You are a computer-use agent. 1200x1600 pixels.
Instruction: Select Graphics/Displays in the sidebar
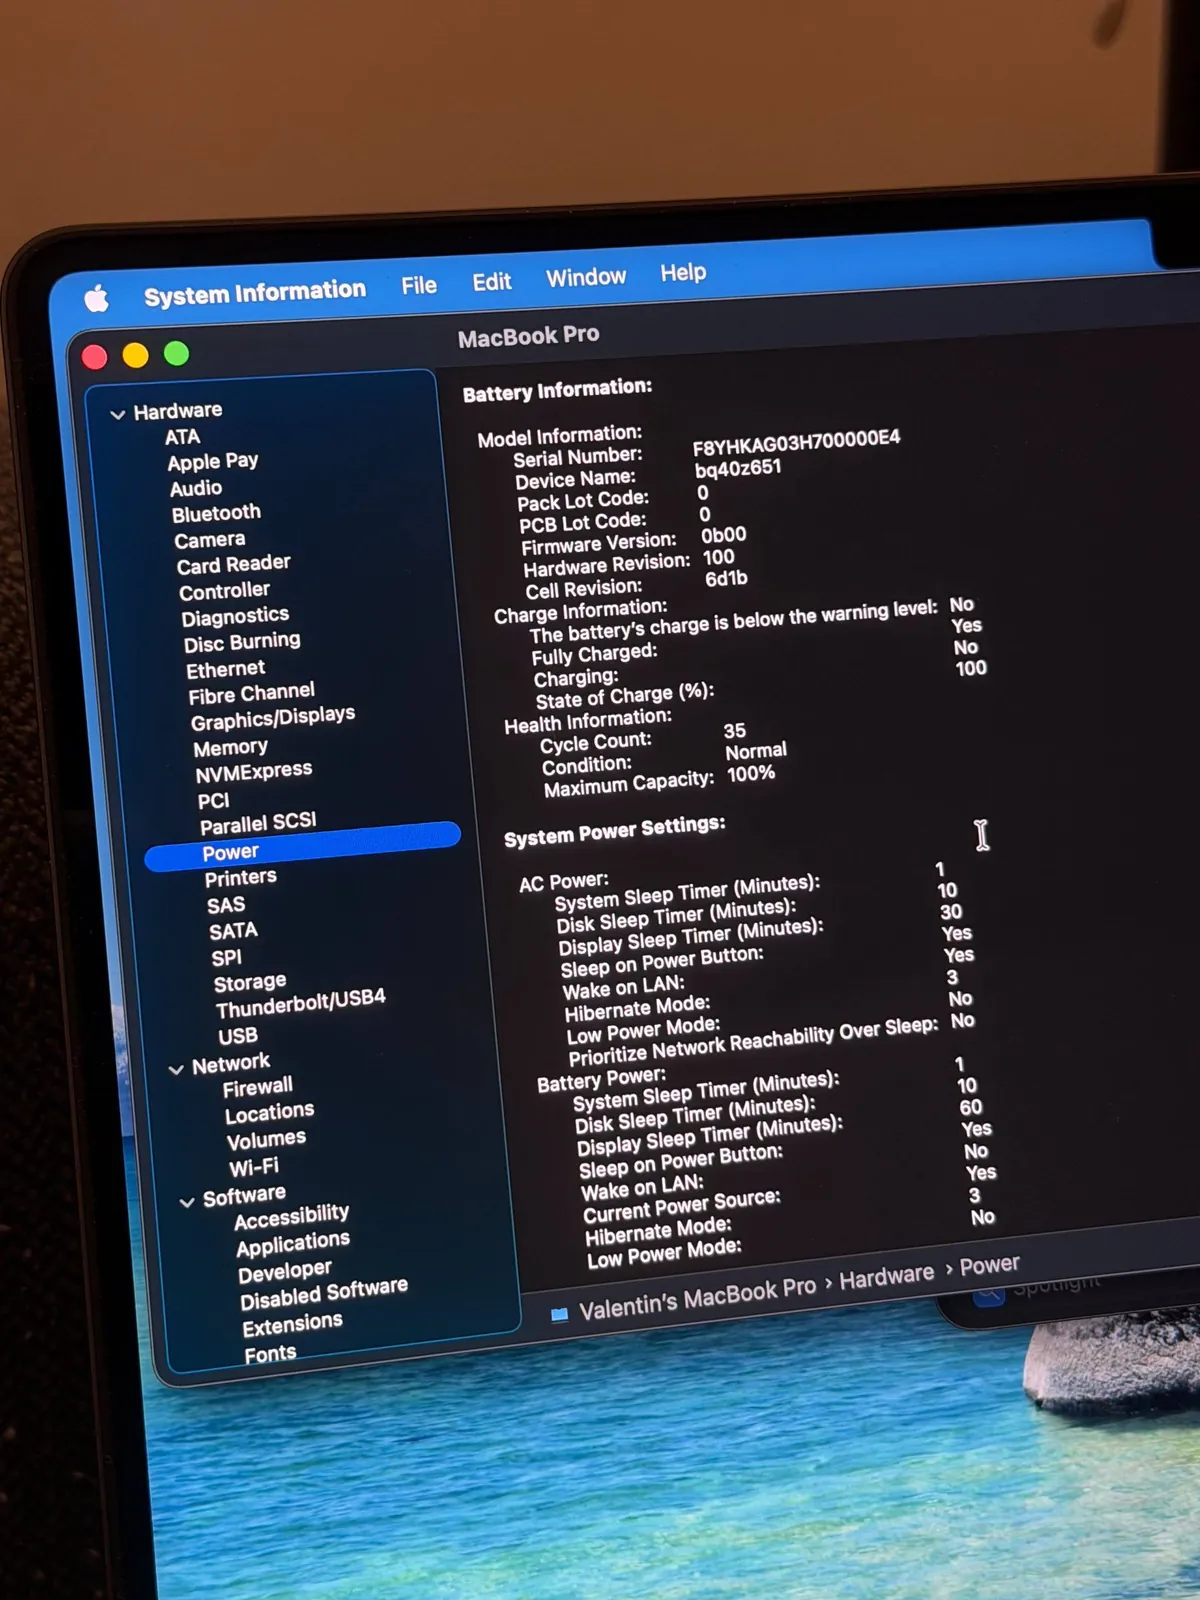[x=273, y=718]
